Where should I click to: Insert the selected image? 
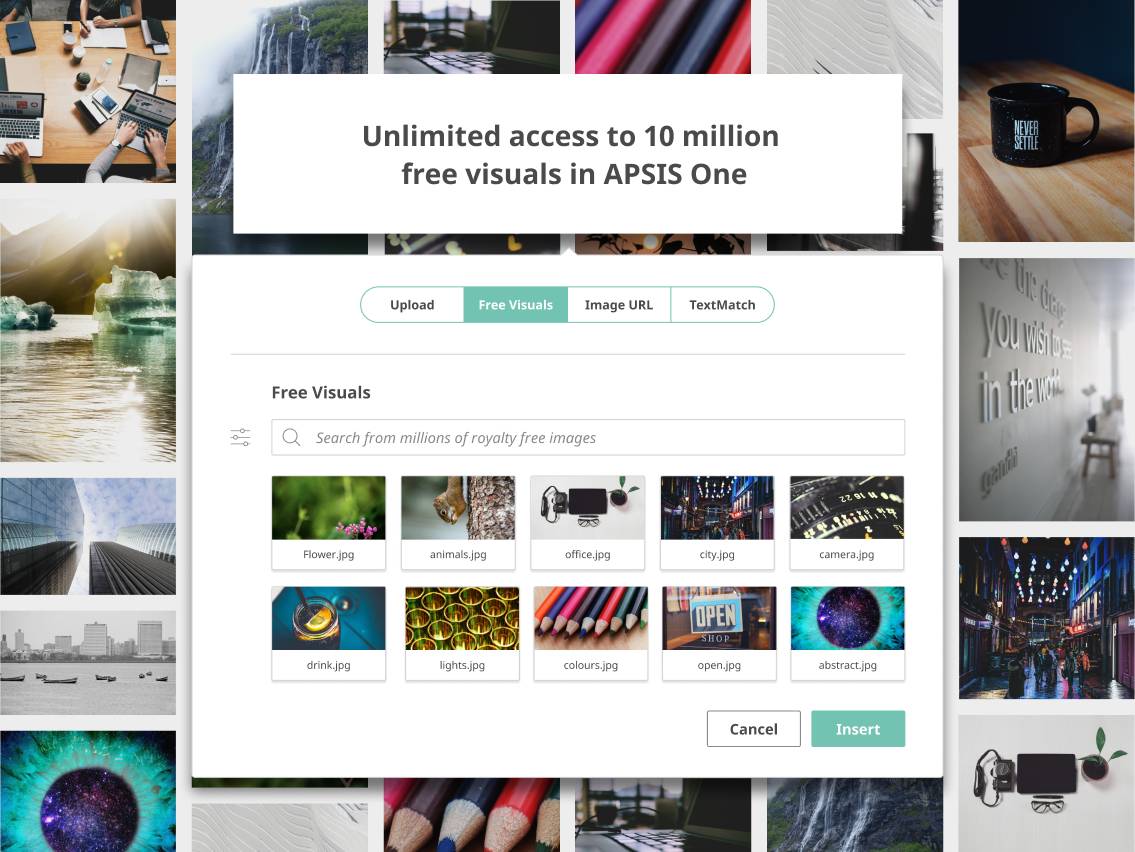click(858, 728)
